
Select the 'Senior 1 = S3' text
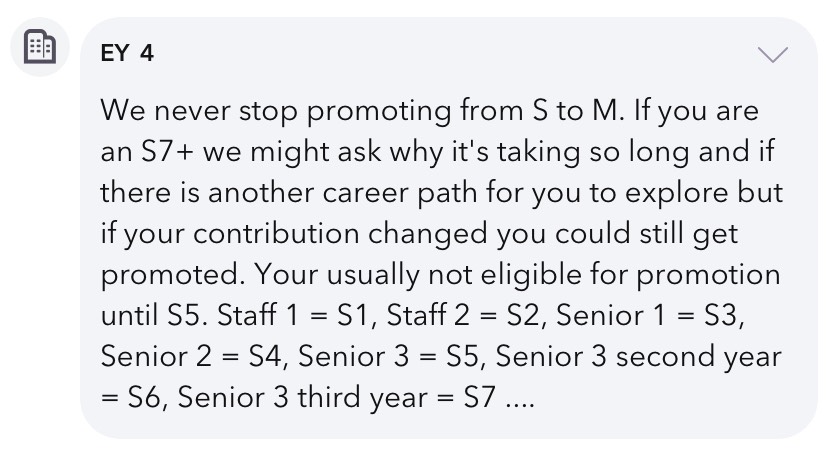tap(647, 316)
